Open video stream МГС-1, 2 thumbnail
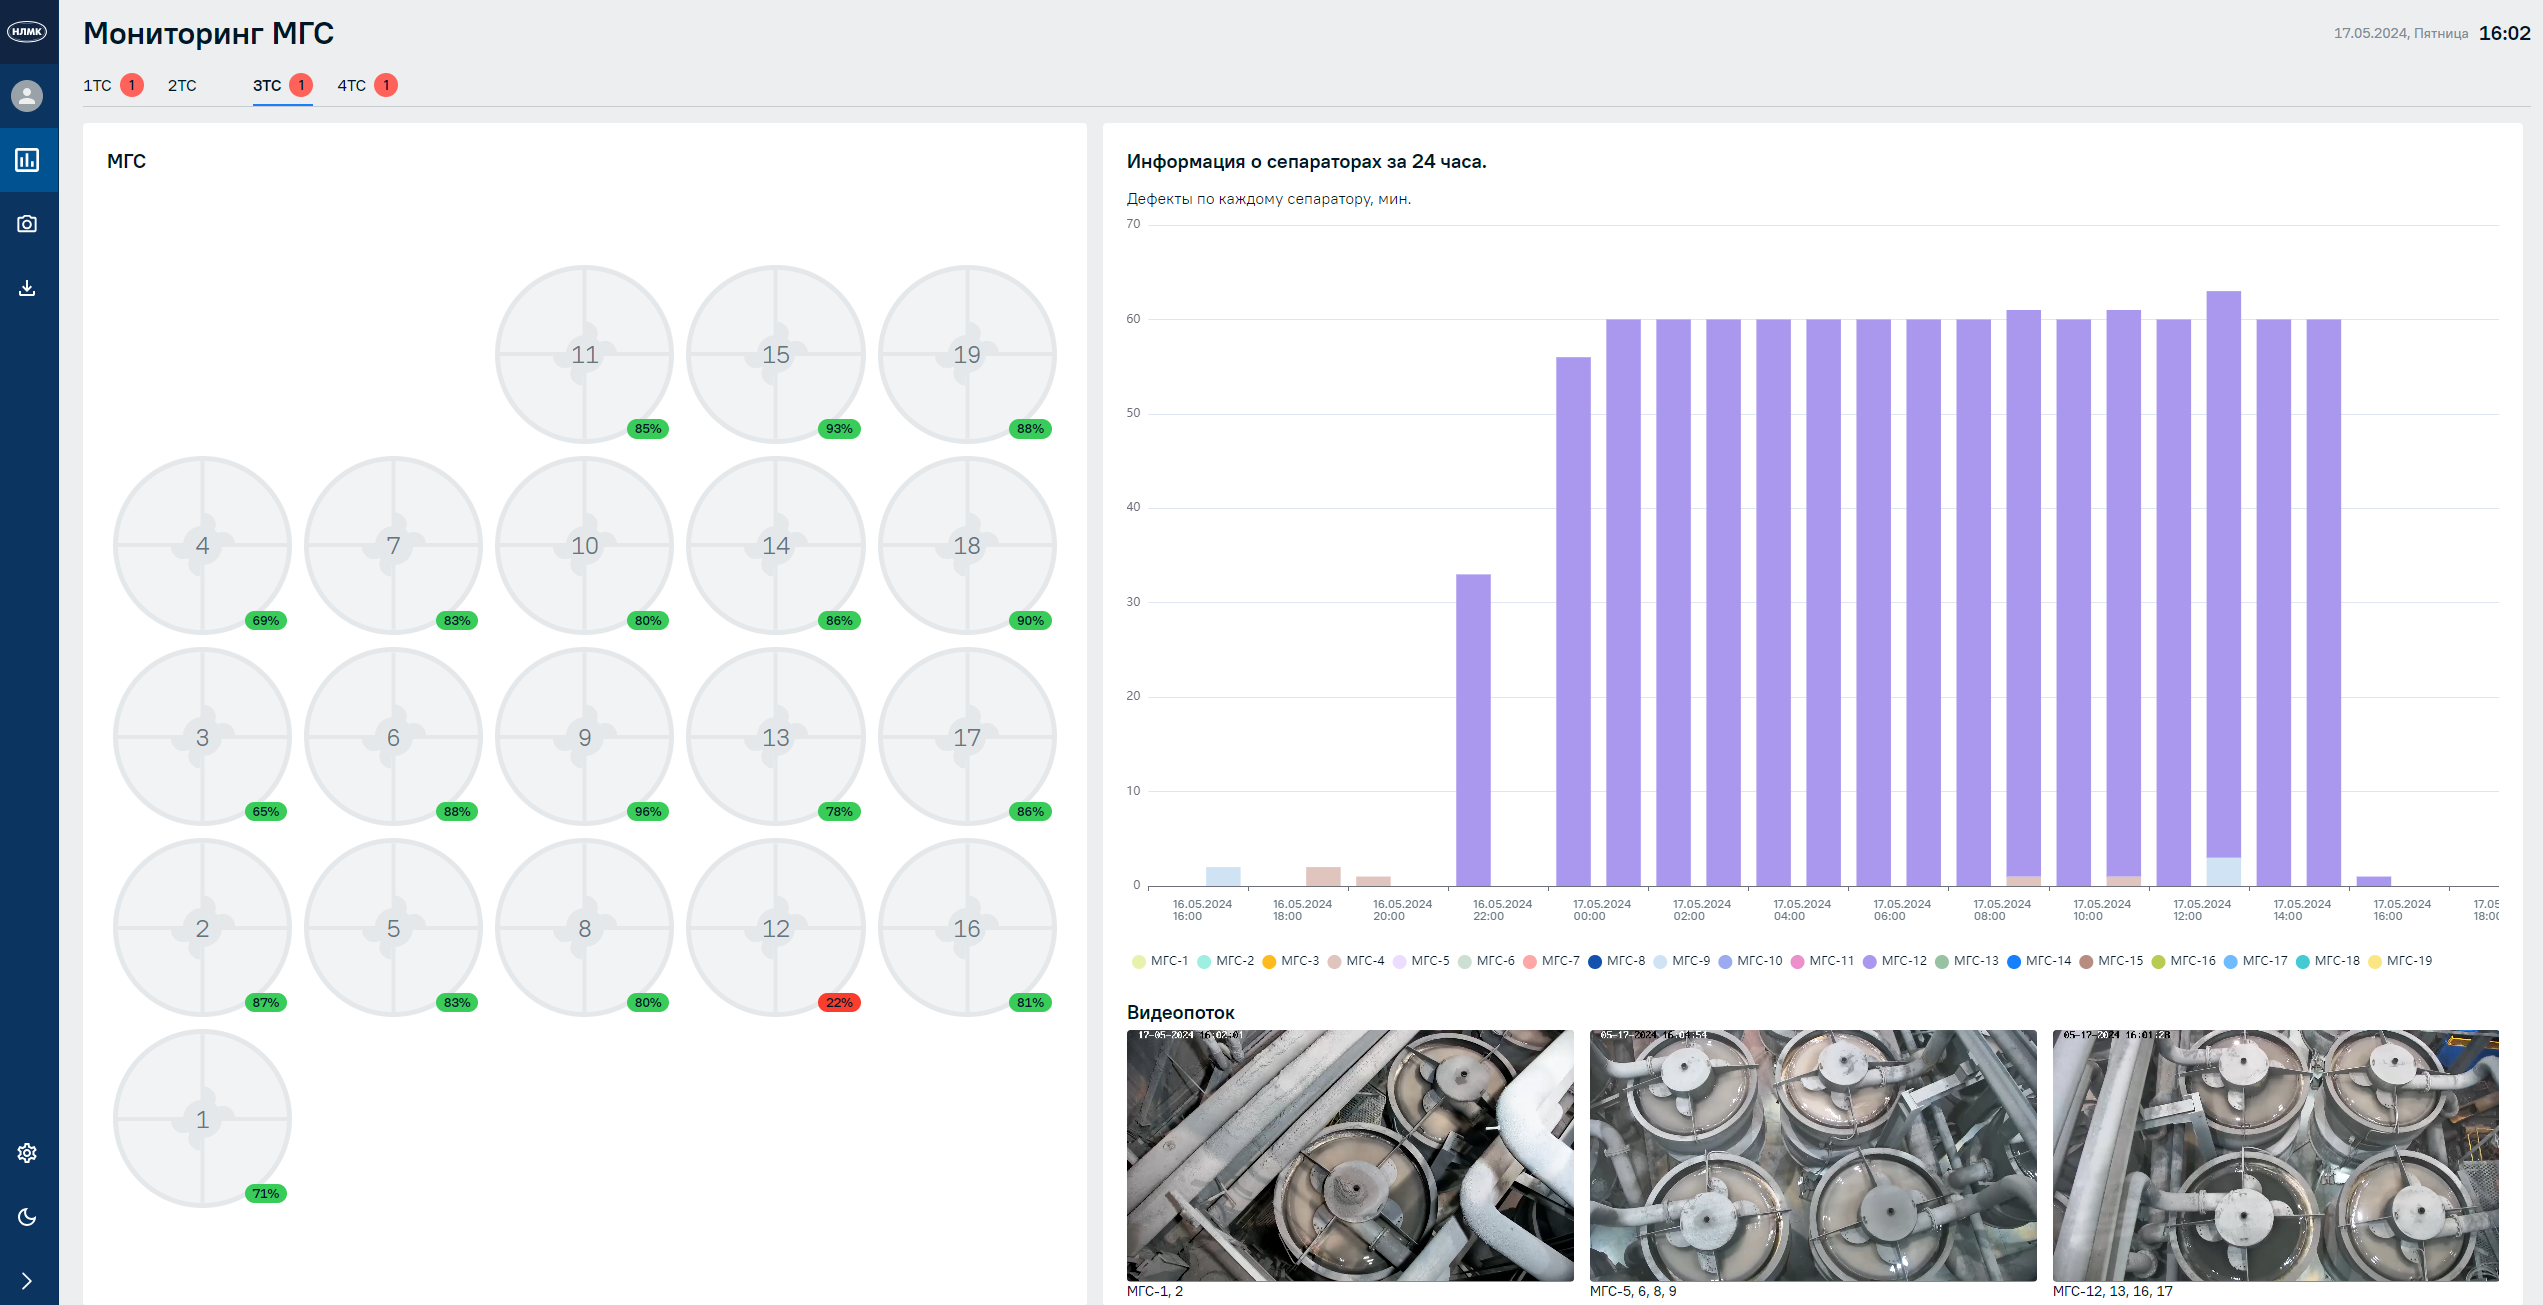Viewport: 2543px width, 1305px height. pos(1350,1155)
